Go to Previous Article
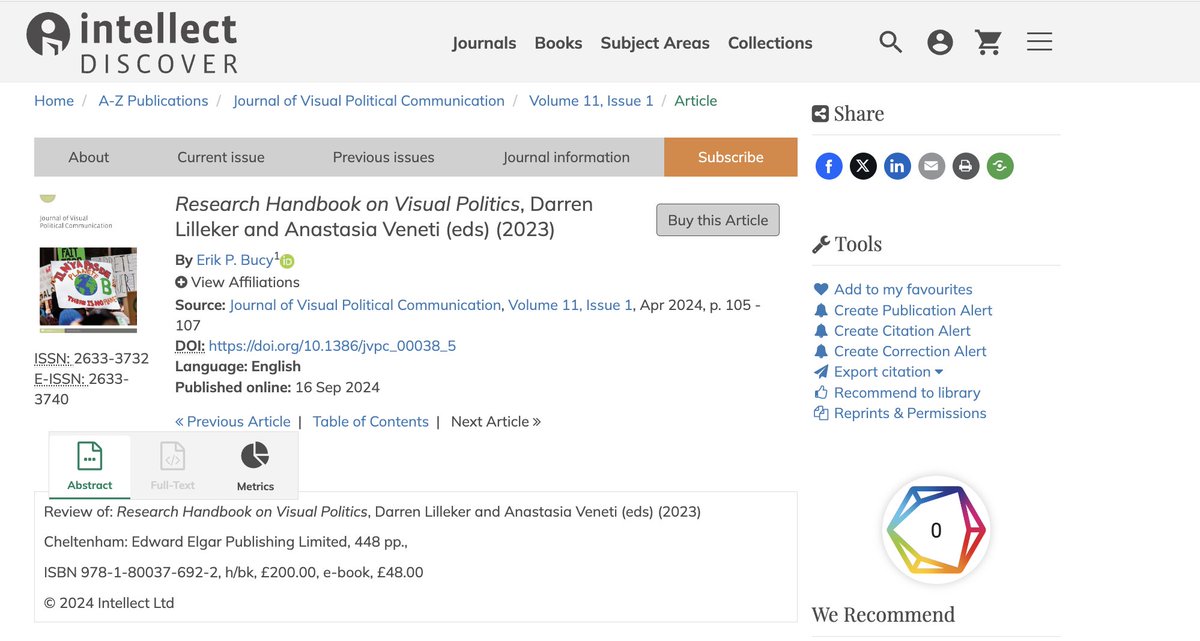The height and width of the screenshot is (641, 1200). tap(233, 422)
